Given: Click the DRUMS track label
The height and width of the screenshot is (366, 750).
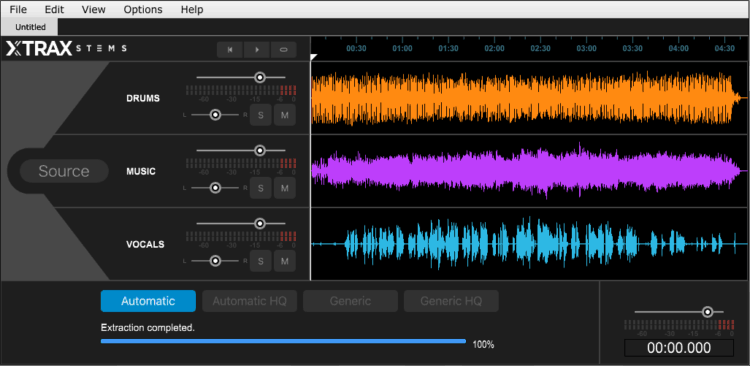Looking at the screenshot, I should pos(143,99).
